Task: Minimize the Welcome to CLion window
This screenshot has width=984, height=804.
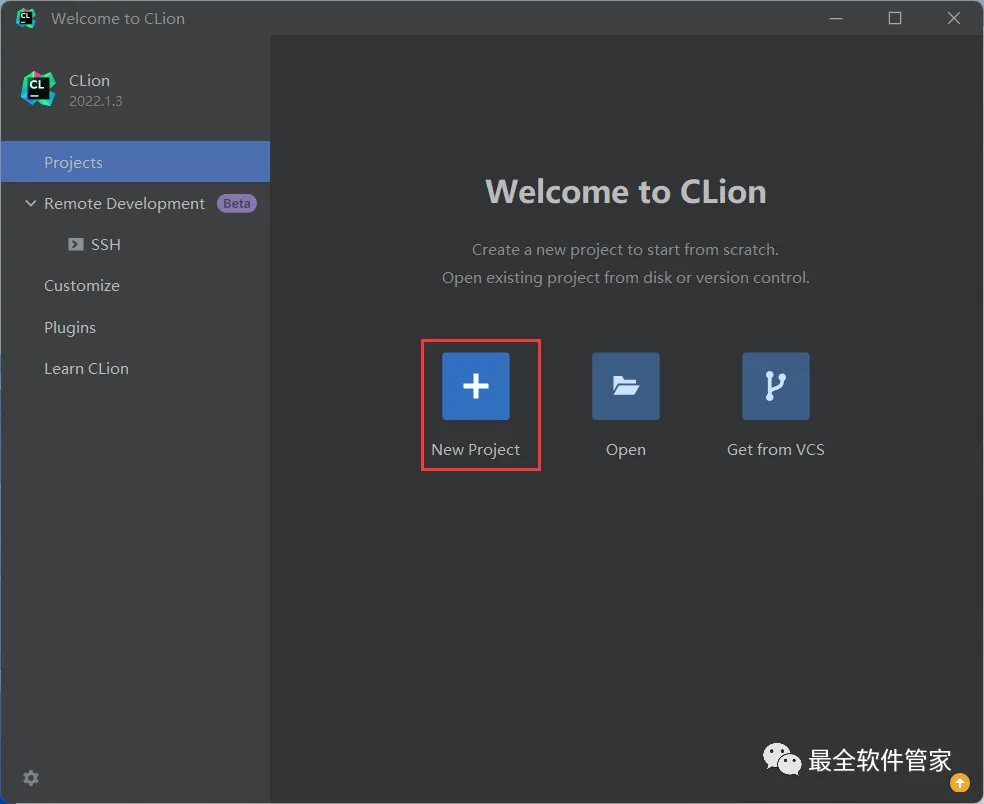Action: 836,18
